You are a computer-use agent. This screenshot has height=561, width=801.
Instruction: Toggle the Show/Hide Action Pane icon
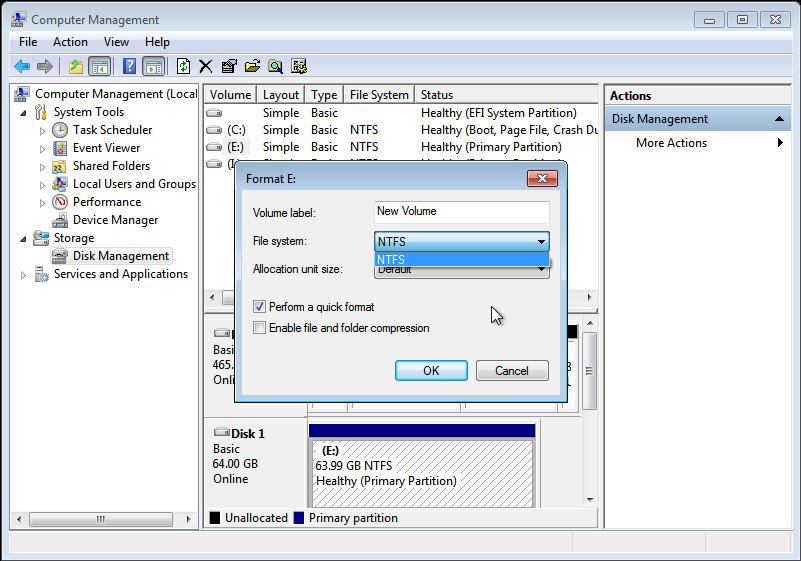153,66
